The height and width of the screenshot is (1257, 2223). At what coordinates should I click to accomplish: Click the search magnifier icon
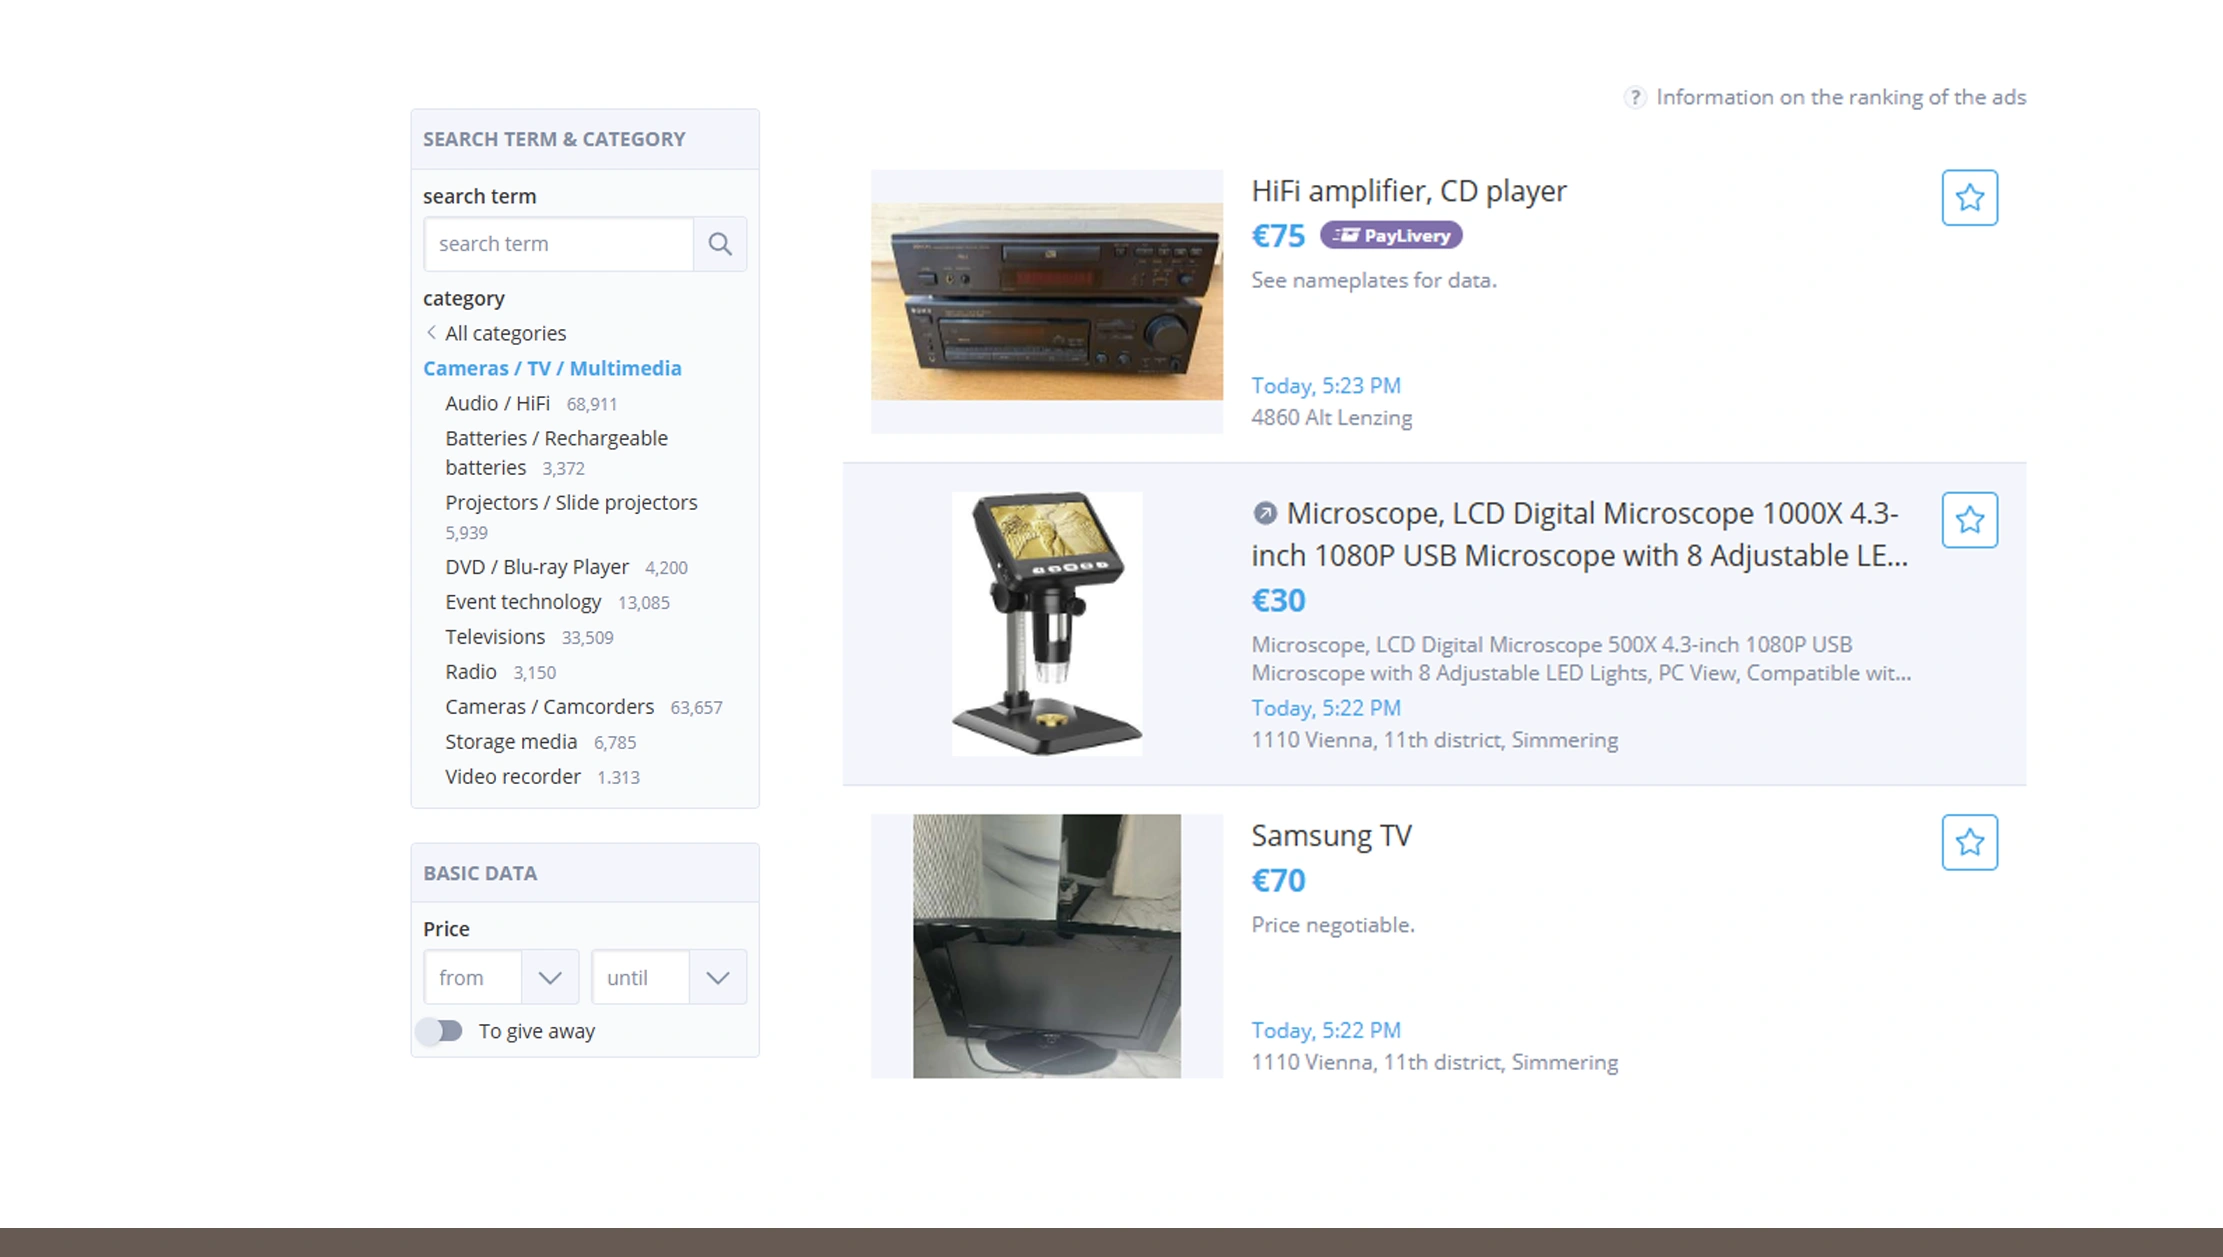719,243
